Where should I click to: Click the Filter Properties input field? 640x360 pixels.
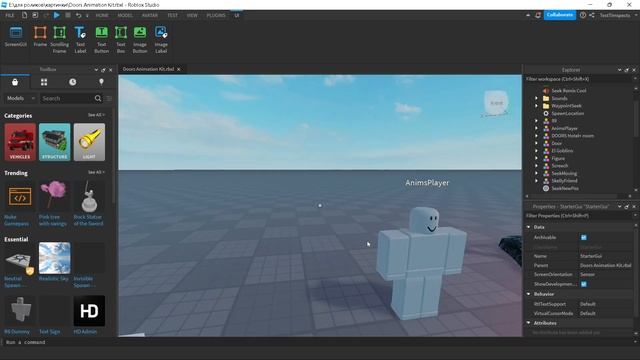[x=578, y=216]
